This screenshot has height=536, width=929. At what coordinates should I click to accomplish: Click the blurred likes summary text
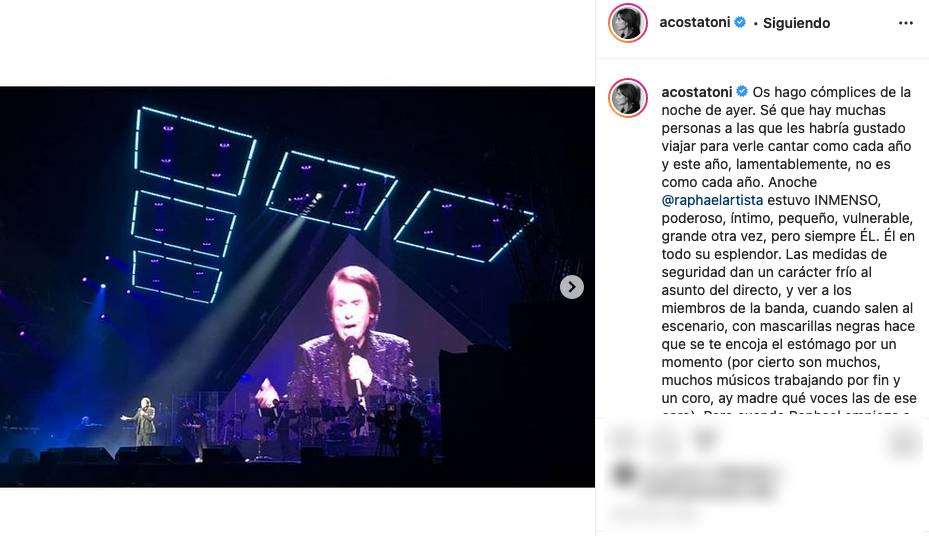[710, 481]
